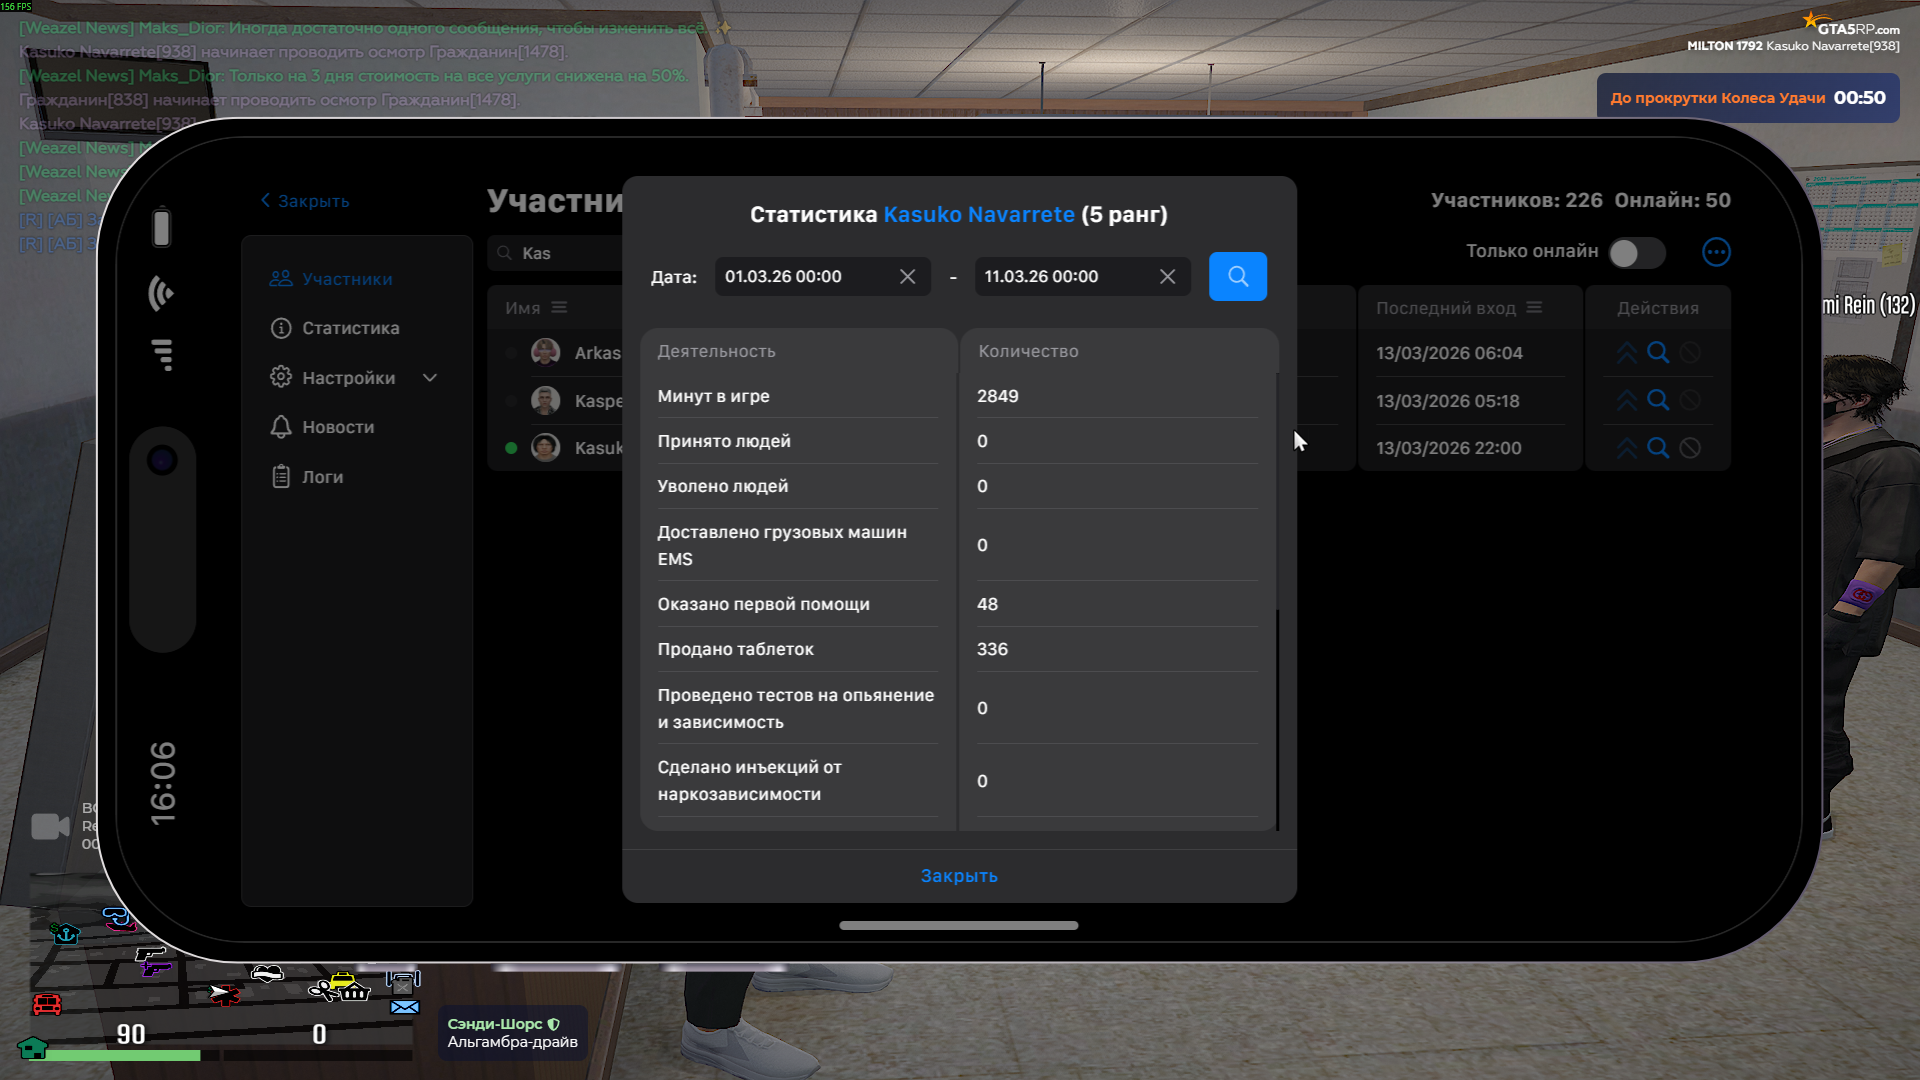Open statistics magnifier for 13/03/2026 06:04 row

(1658, 353)
